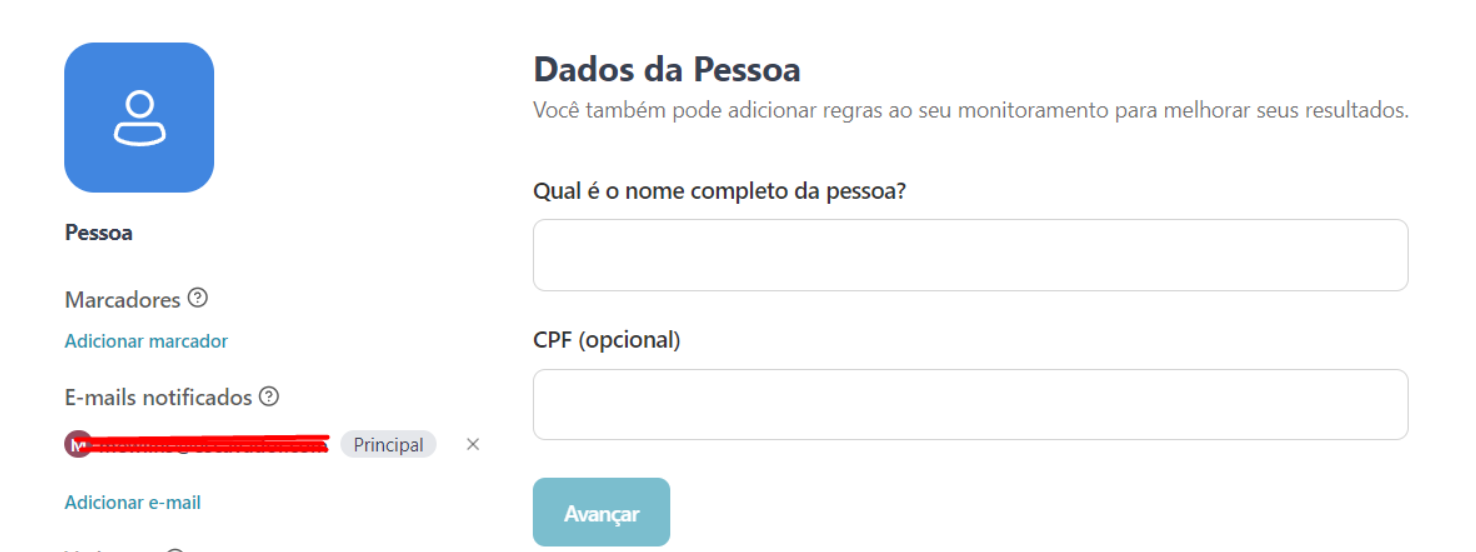The width and height of the screenshot is (1476, 552).
Task: Click the monitoring rules subtitle text
Action: (970, 110)
